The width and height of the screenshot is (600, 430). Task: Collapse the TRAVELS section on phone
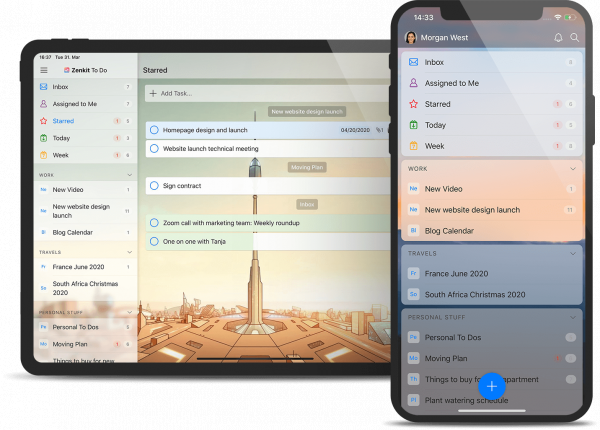coord(572,253)
